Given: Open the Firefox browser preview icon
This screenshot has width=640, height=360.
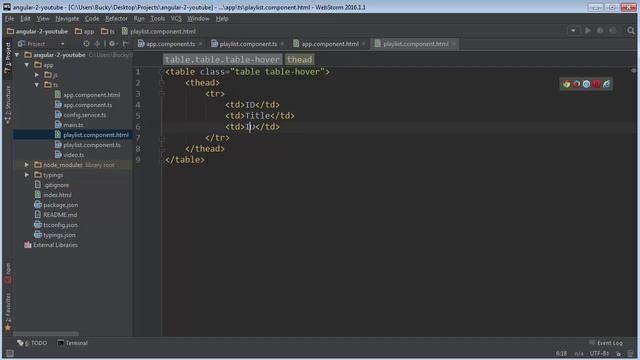Looking at the screenshot, I should tap(576, 84).
